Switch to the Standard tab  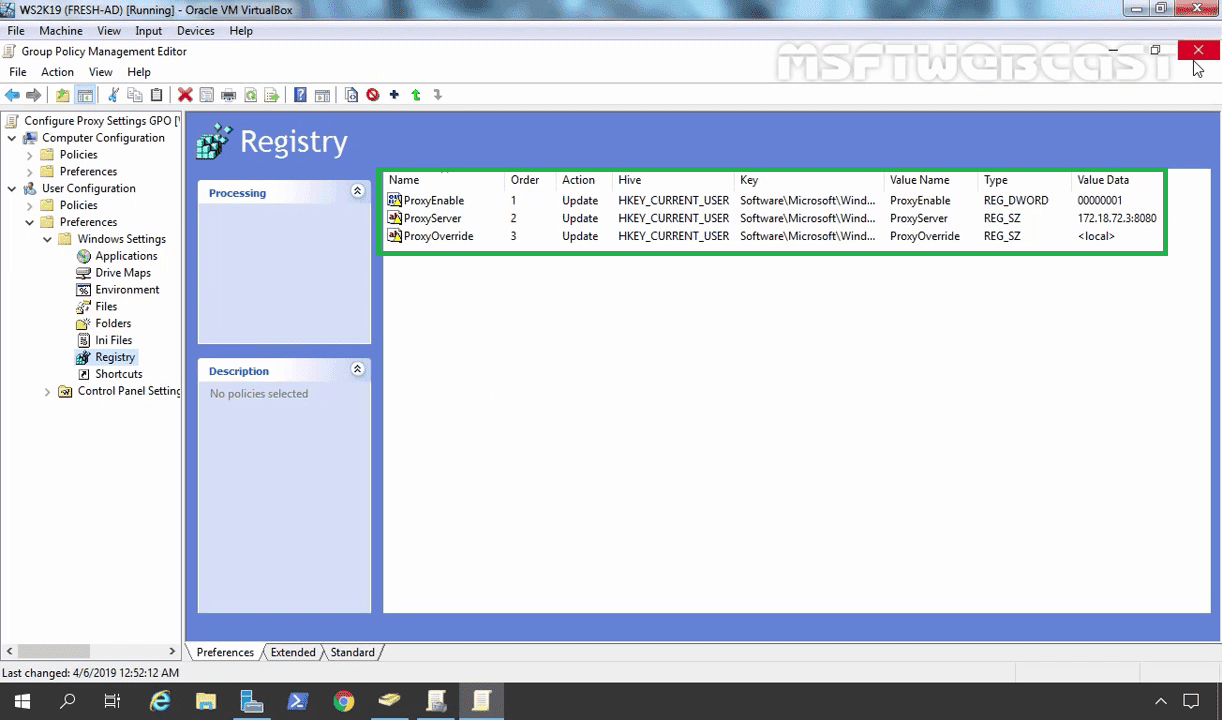352,652
